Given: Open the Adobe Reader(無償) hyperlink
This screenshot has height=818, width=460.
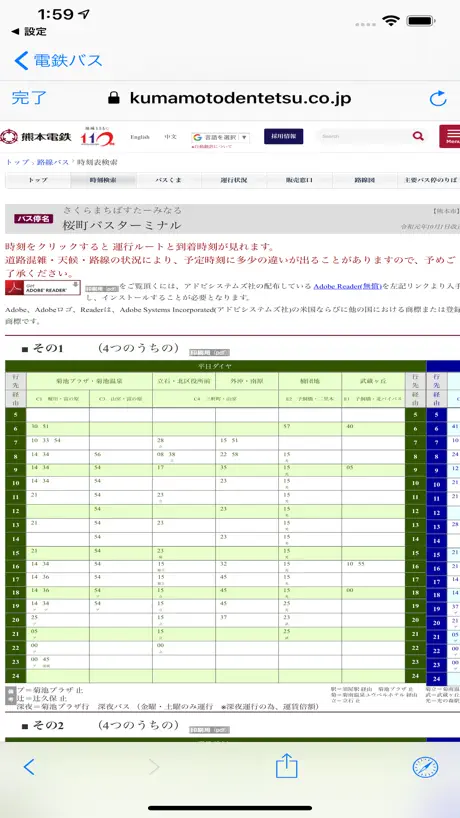Looking at the screenshot, I should click(x=348, y=286).
